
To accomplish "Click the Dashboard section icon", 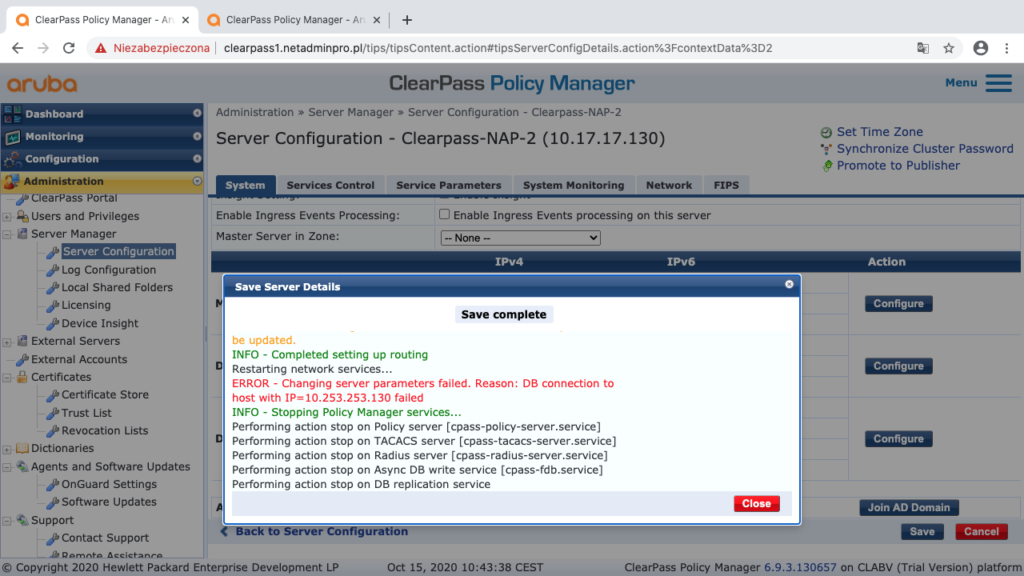I will tap(12, 114).
